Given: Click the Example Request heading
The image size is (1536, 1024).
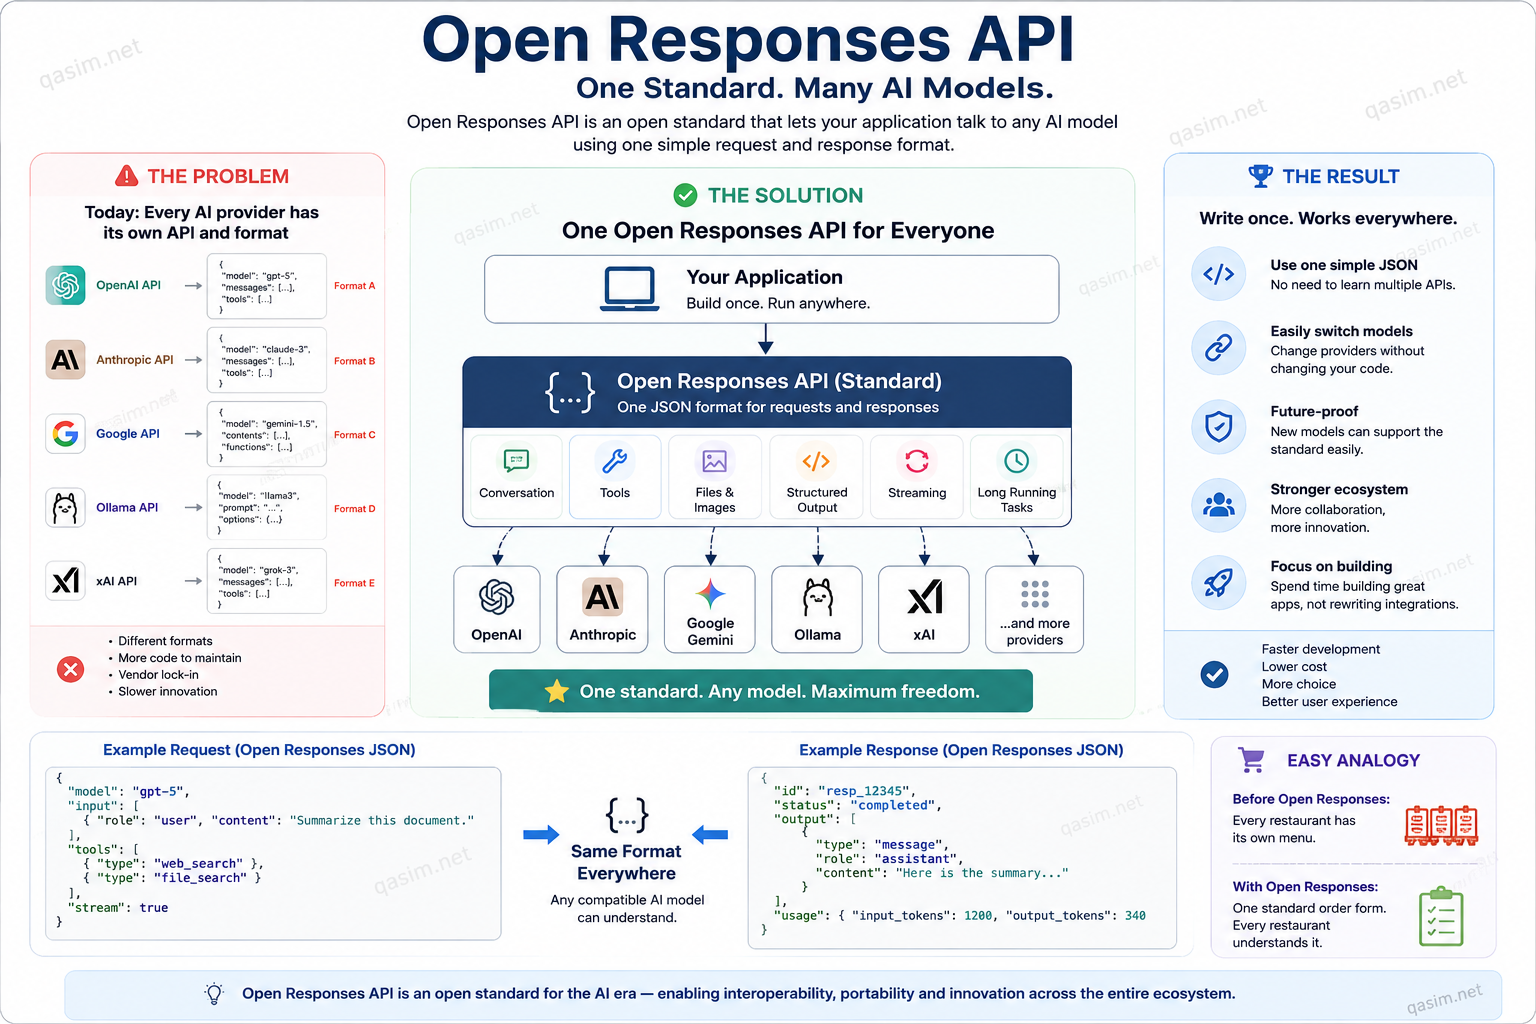Looking at the screenshot, I should click(259, 750).
